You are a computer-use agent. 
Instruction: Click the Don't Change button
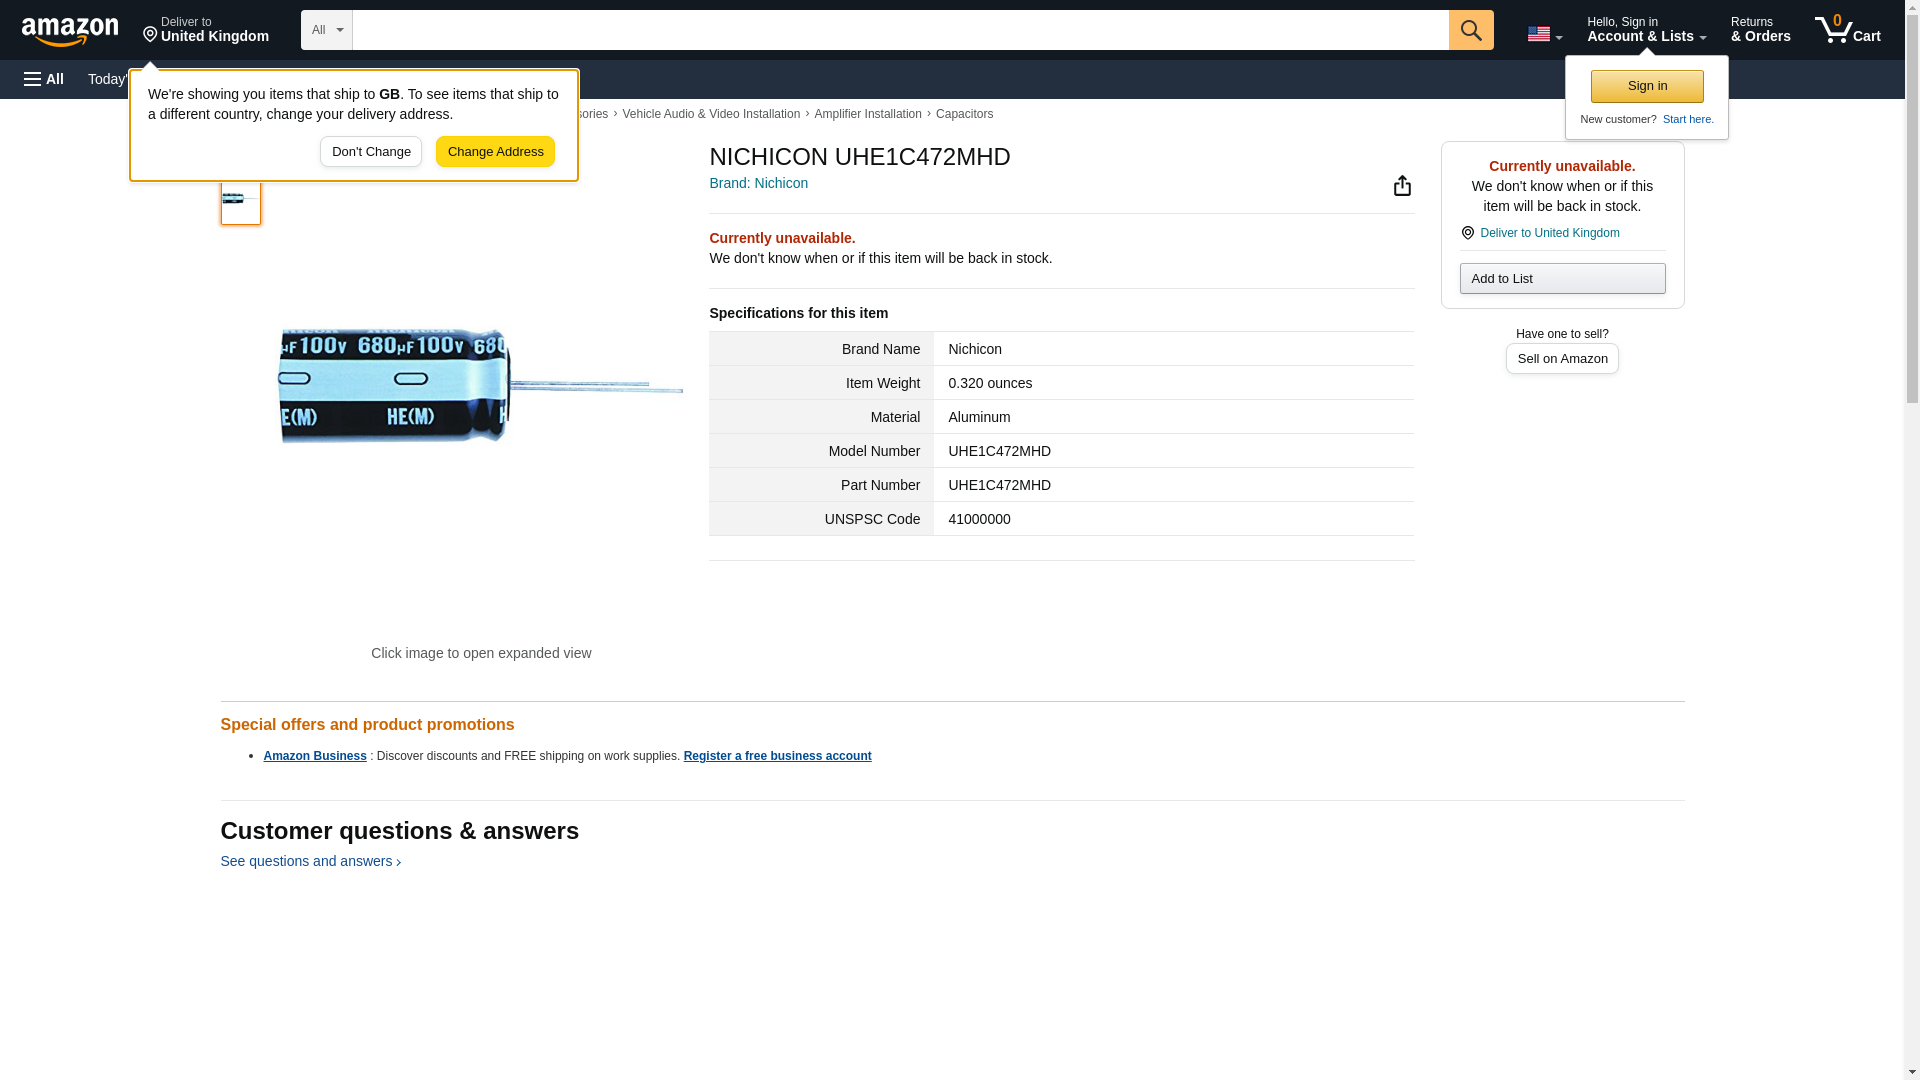click(371, 152)
